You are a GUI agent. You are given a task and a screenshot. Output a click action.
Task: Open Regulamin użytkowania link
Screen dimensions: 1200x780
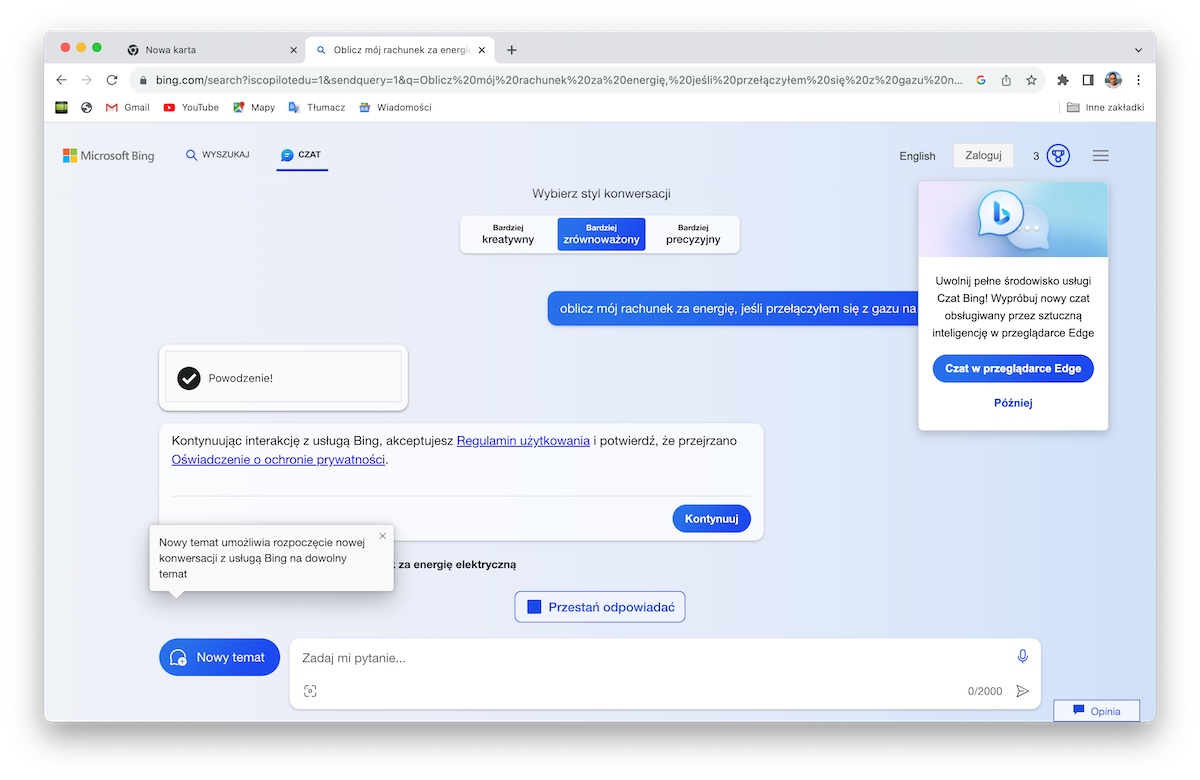(523, 440)
